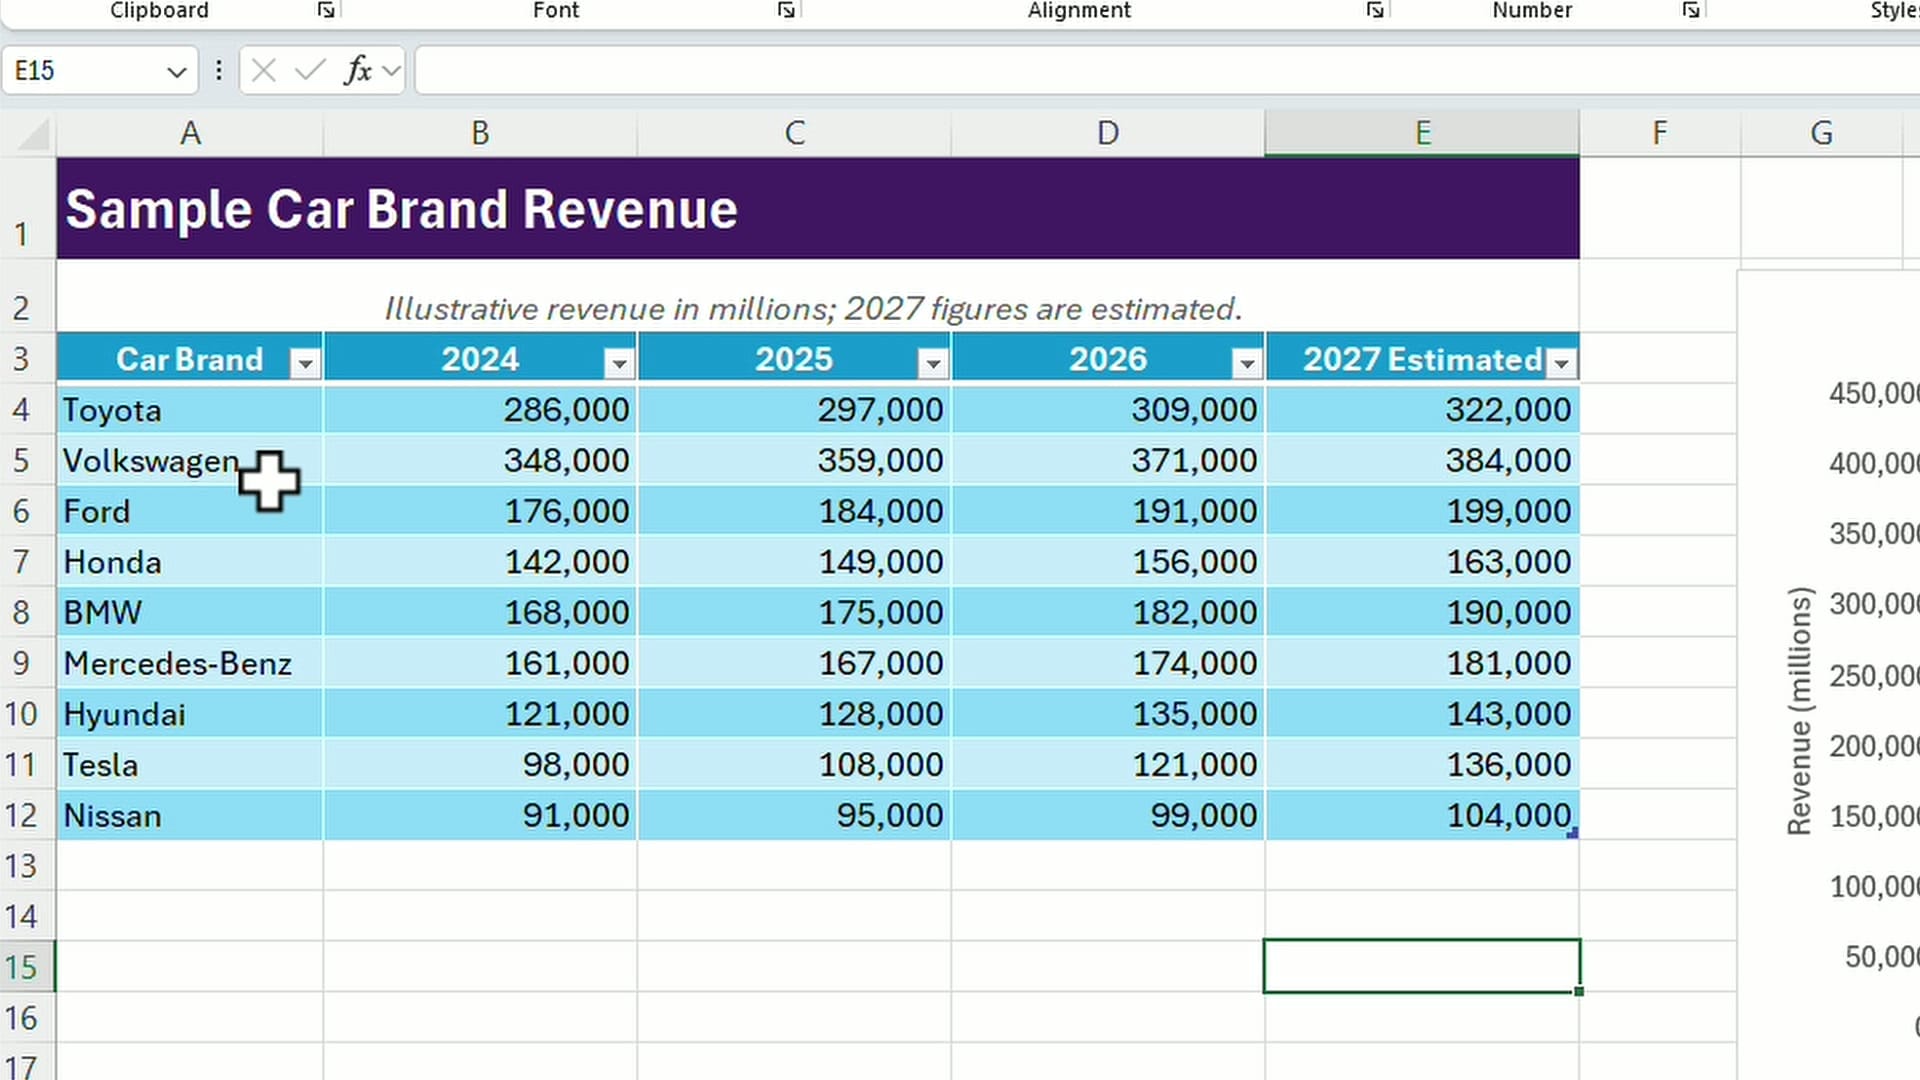This screenshot has width=1920, height=1080.
Task: Select column B header
Action: (x=480, y=133)
